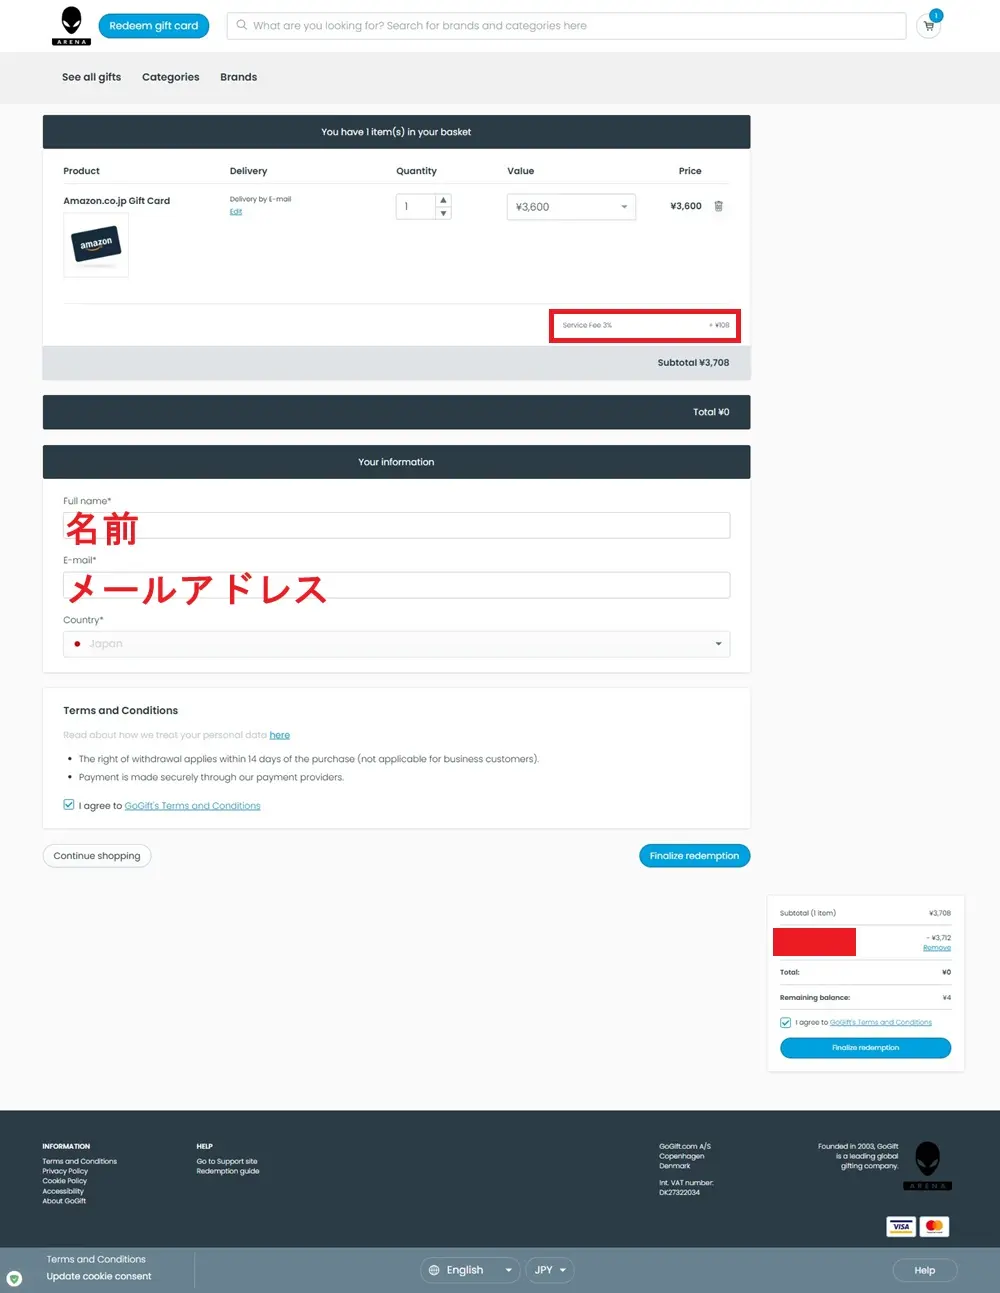Click the Visa payment icon in the footer
This screenshot has width=1000, height=1293.
click(x=900, y=1226)
